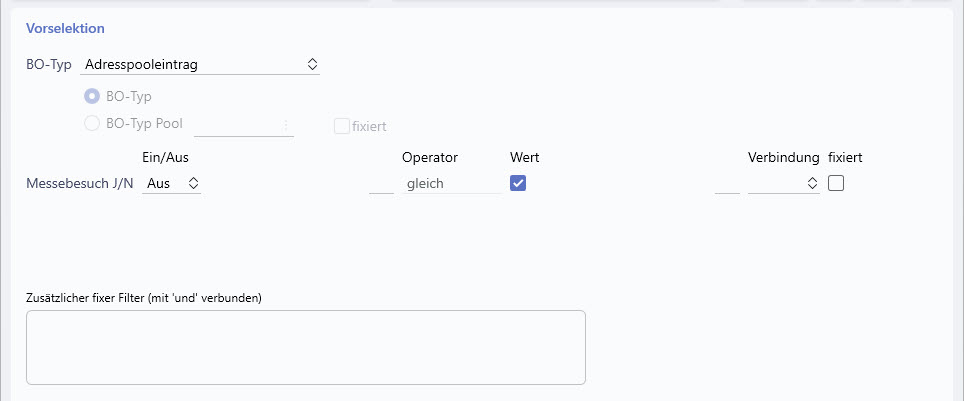
Task: Click the chevron arrows of the Verbindung selector
Action: click(812, 183)
